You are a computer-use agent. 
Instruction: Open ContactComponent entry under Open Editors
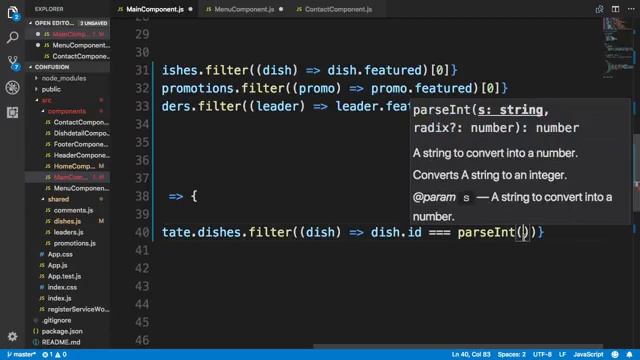point(68,56)
